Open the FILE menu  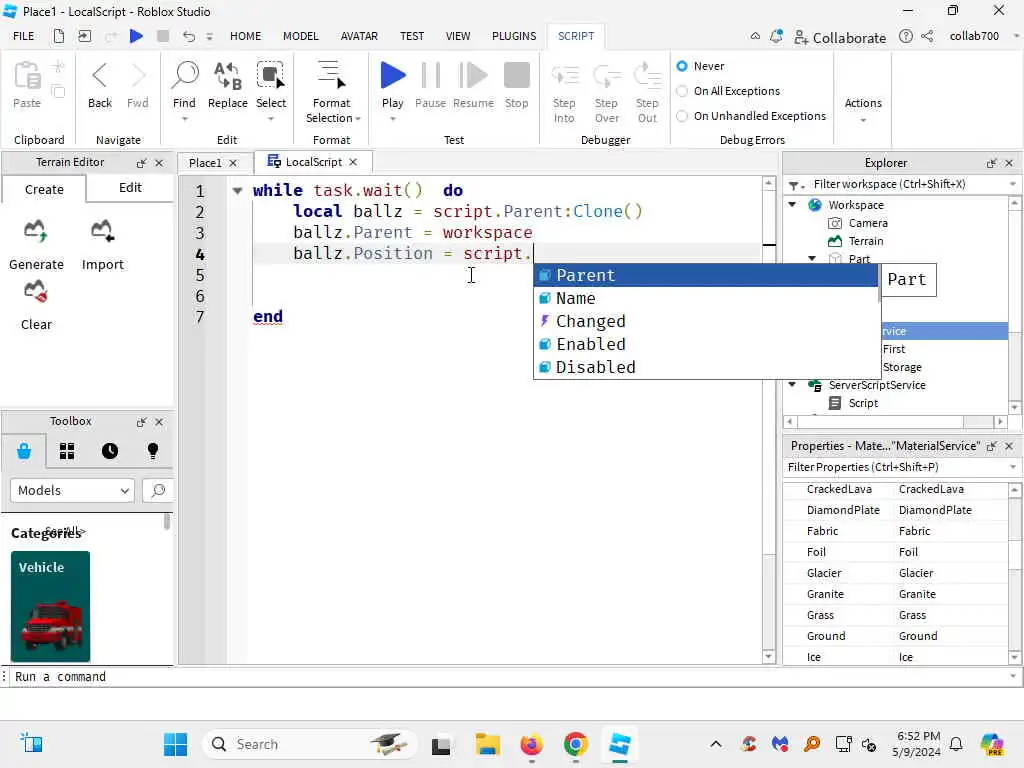(24, 36)
